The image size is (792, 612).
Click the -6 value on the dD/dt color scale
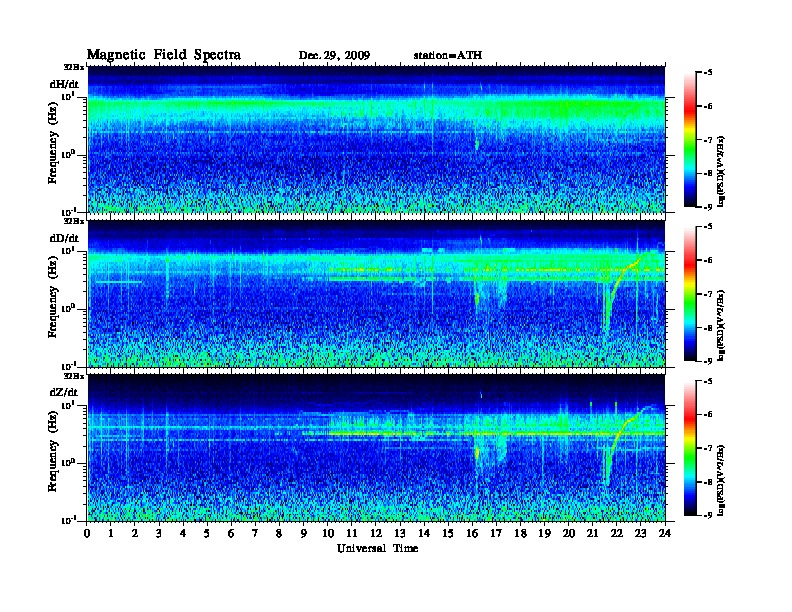point(708,260)
